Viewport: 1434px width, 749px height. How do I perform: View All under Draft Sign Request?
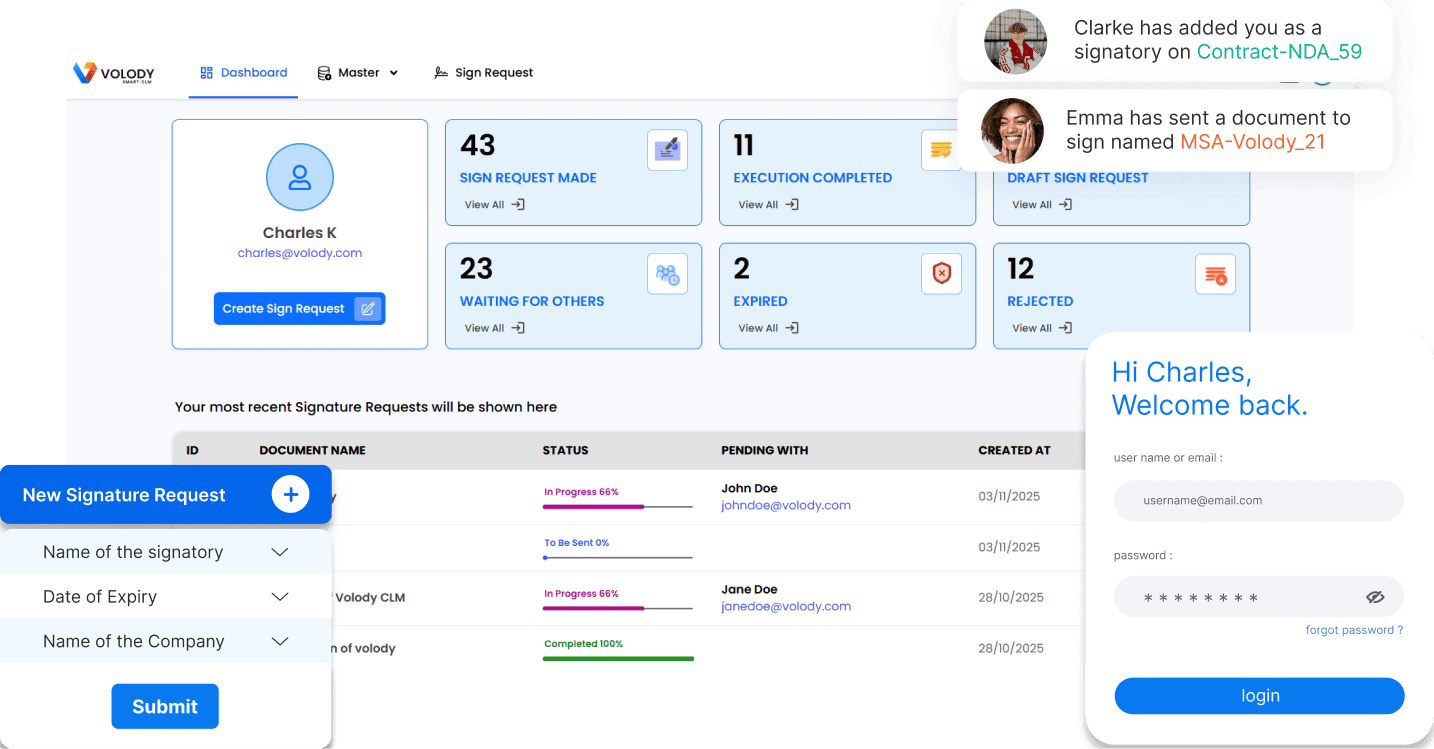(x=1042, y=205)
